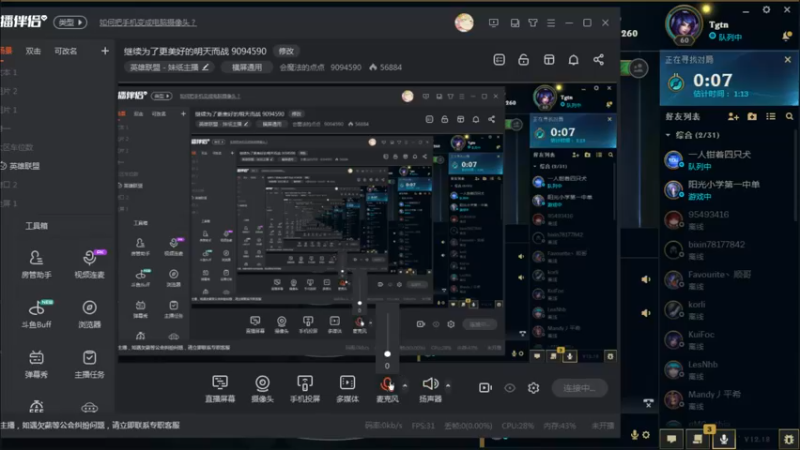
Task: Select friend korli
Action: 727,310
